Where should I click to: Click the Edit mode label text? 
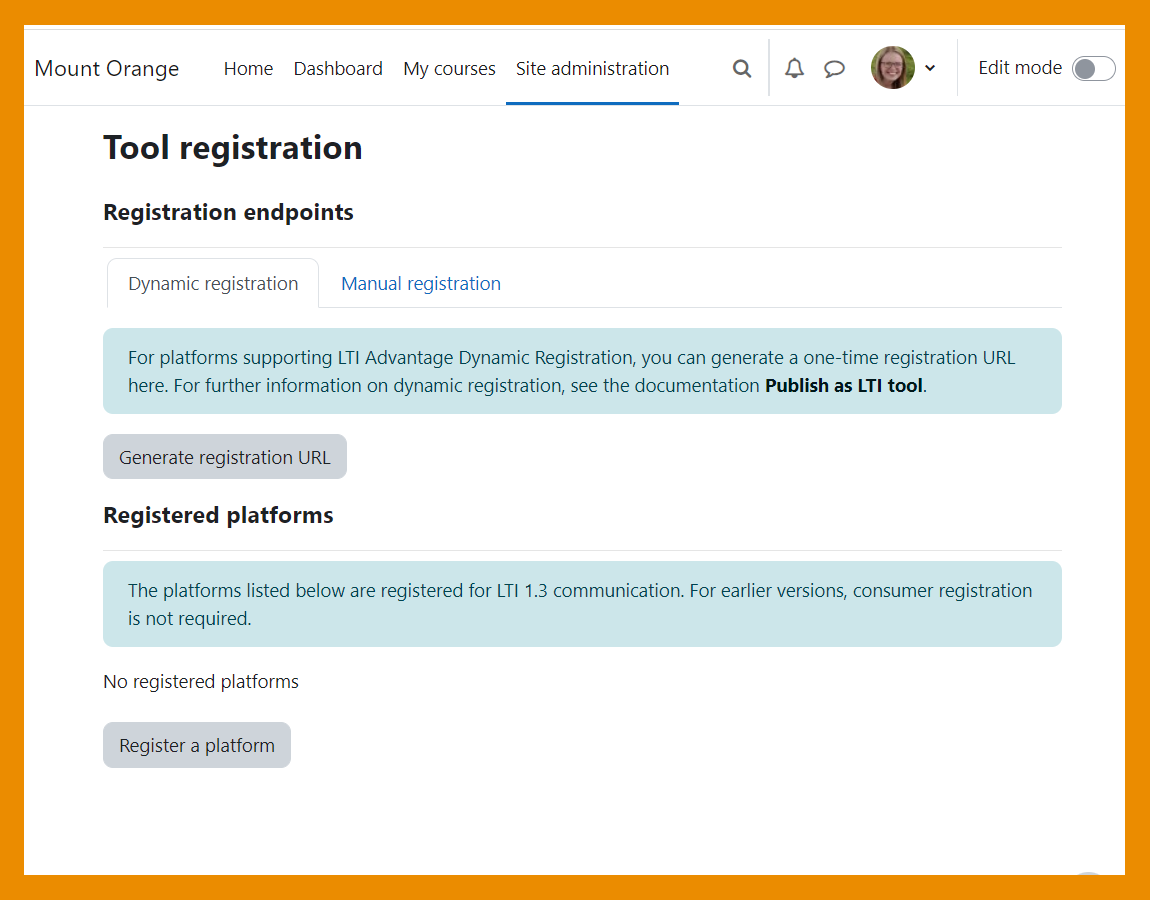[x=1019, y=68]
